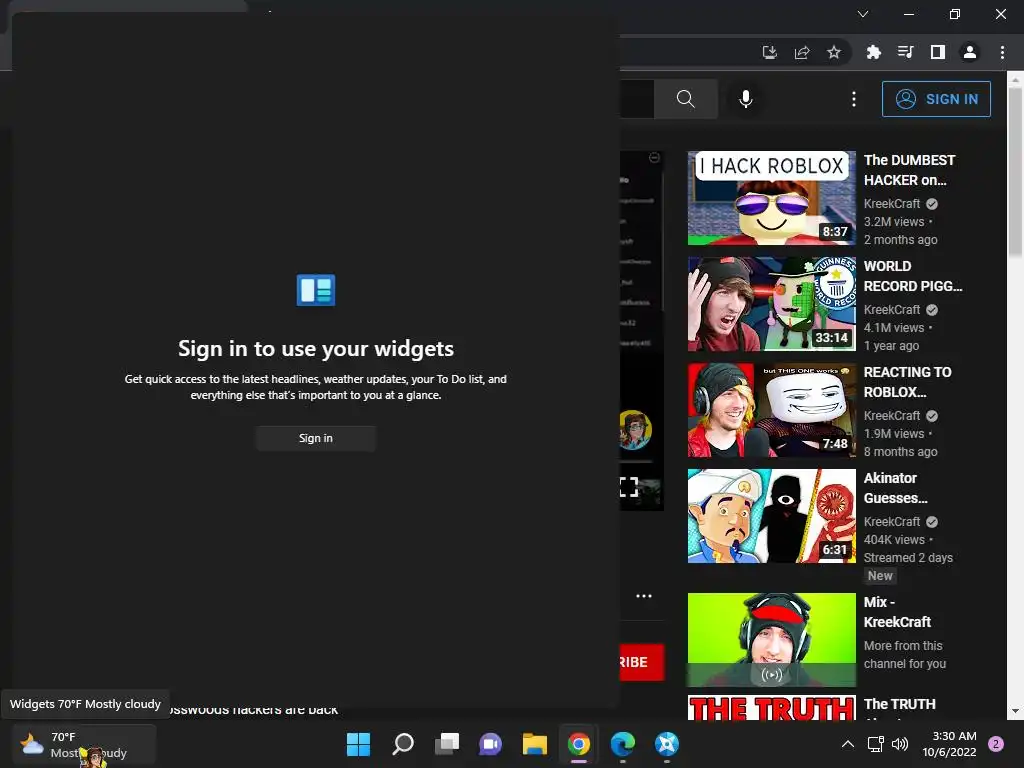
Task: Open the WORLD RECORD PIGGY video thumbnail
Action: 772,304
